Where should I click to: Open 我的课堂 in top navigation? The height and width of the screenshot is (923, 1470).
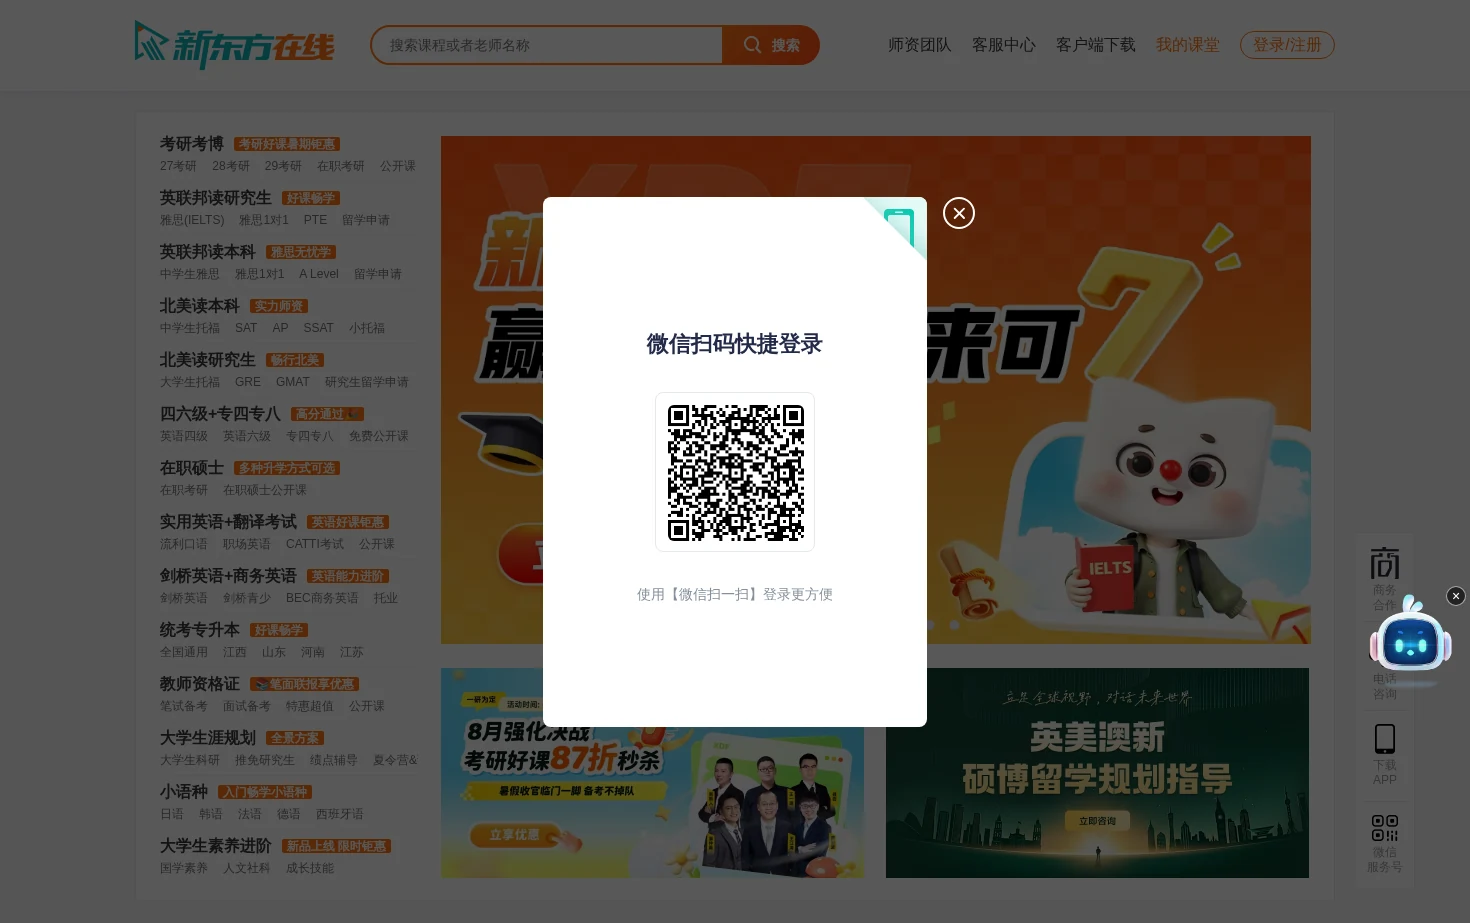click(x=1187, y=45)
